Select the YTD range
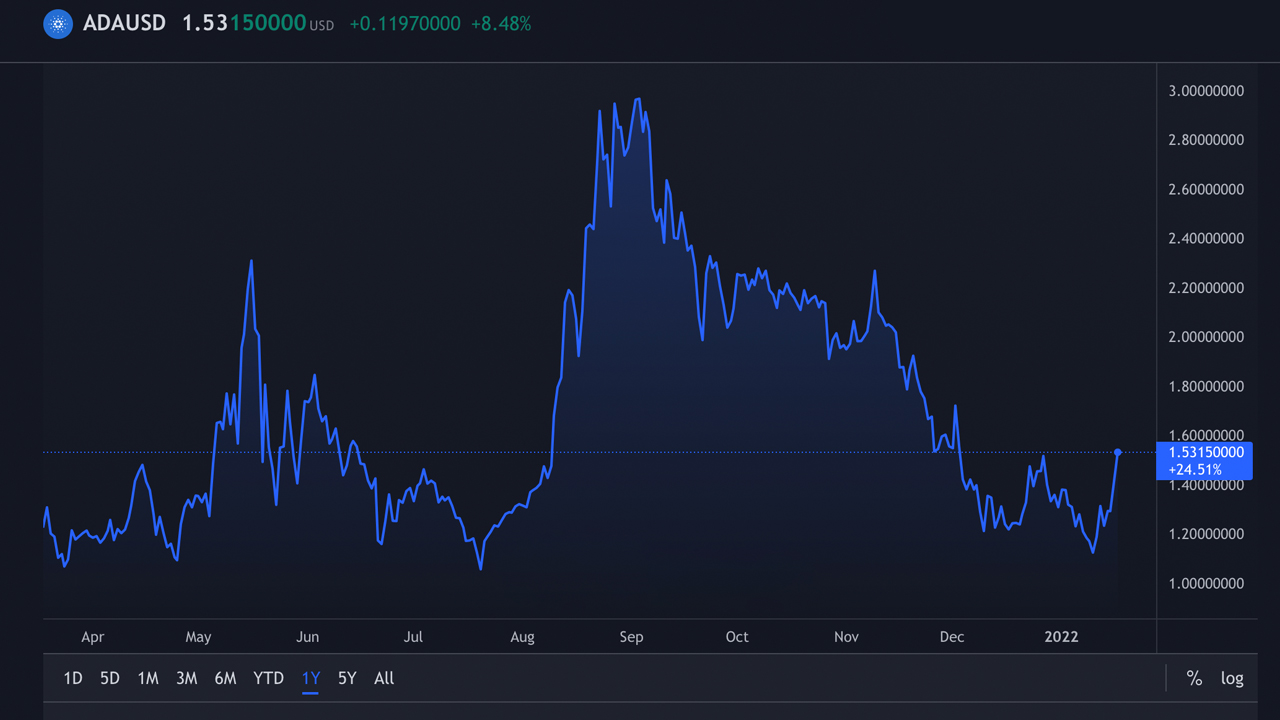This screenshot has width=1280, height=720. pyautogui.click(x=268, y=678)
